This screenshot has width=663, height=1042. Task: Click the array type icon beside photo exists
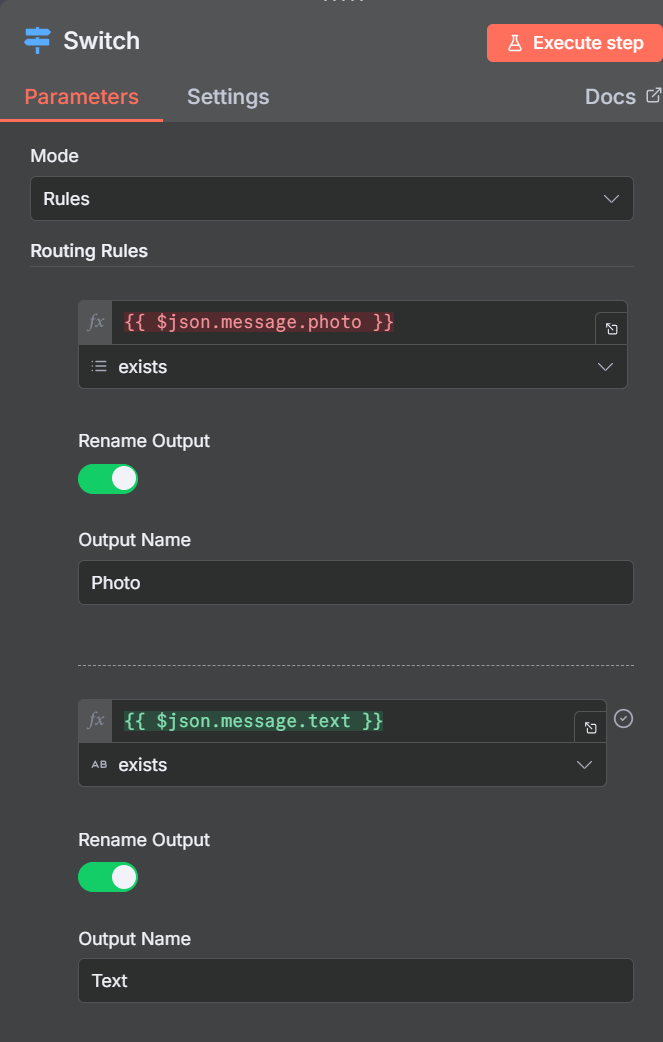pos(99,366)
